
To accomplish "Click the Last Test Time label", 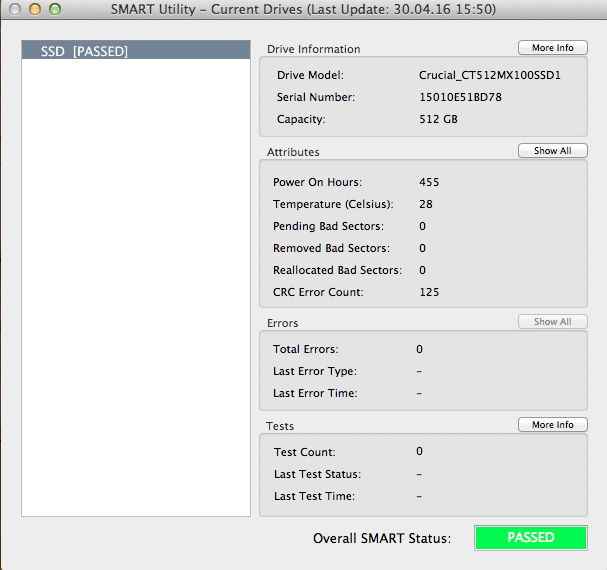I will 314,496.
